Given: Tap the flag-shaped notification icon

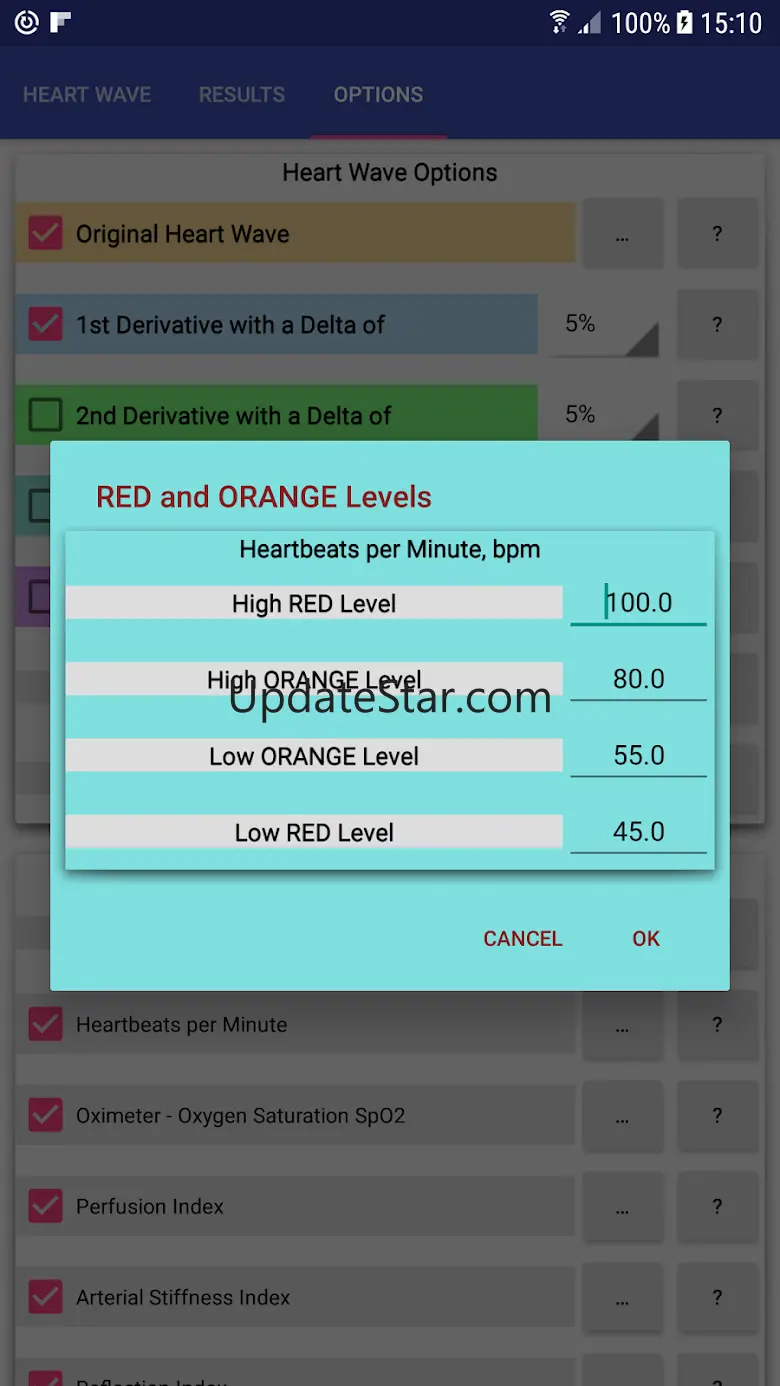Looking at the screenshot, I should (x=61, y=22).
